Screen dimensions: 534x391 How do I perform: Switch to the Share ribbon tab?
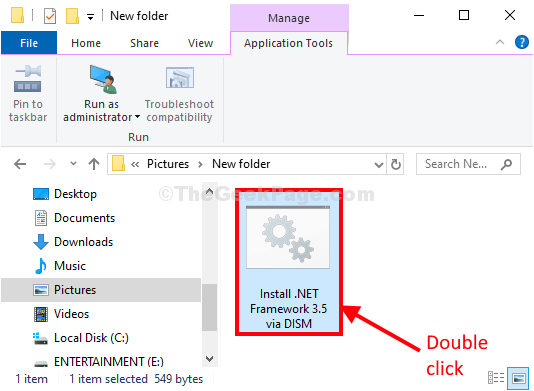(144, 43)
